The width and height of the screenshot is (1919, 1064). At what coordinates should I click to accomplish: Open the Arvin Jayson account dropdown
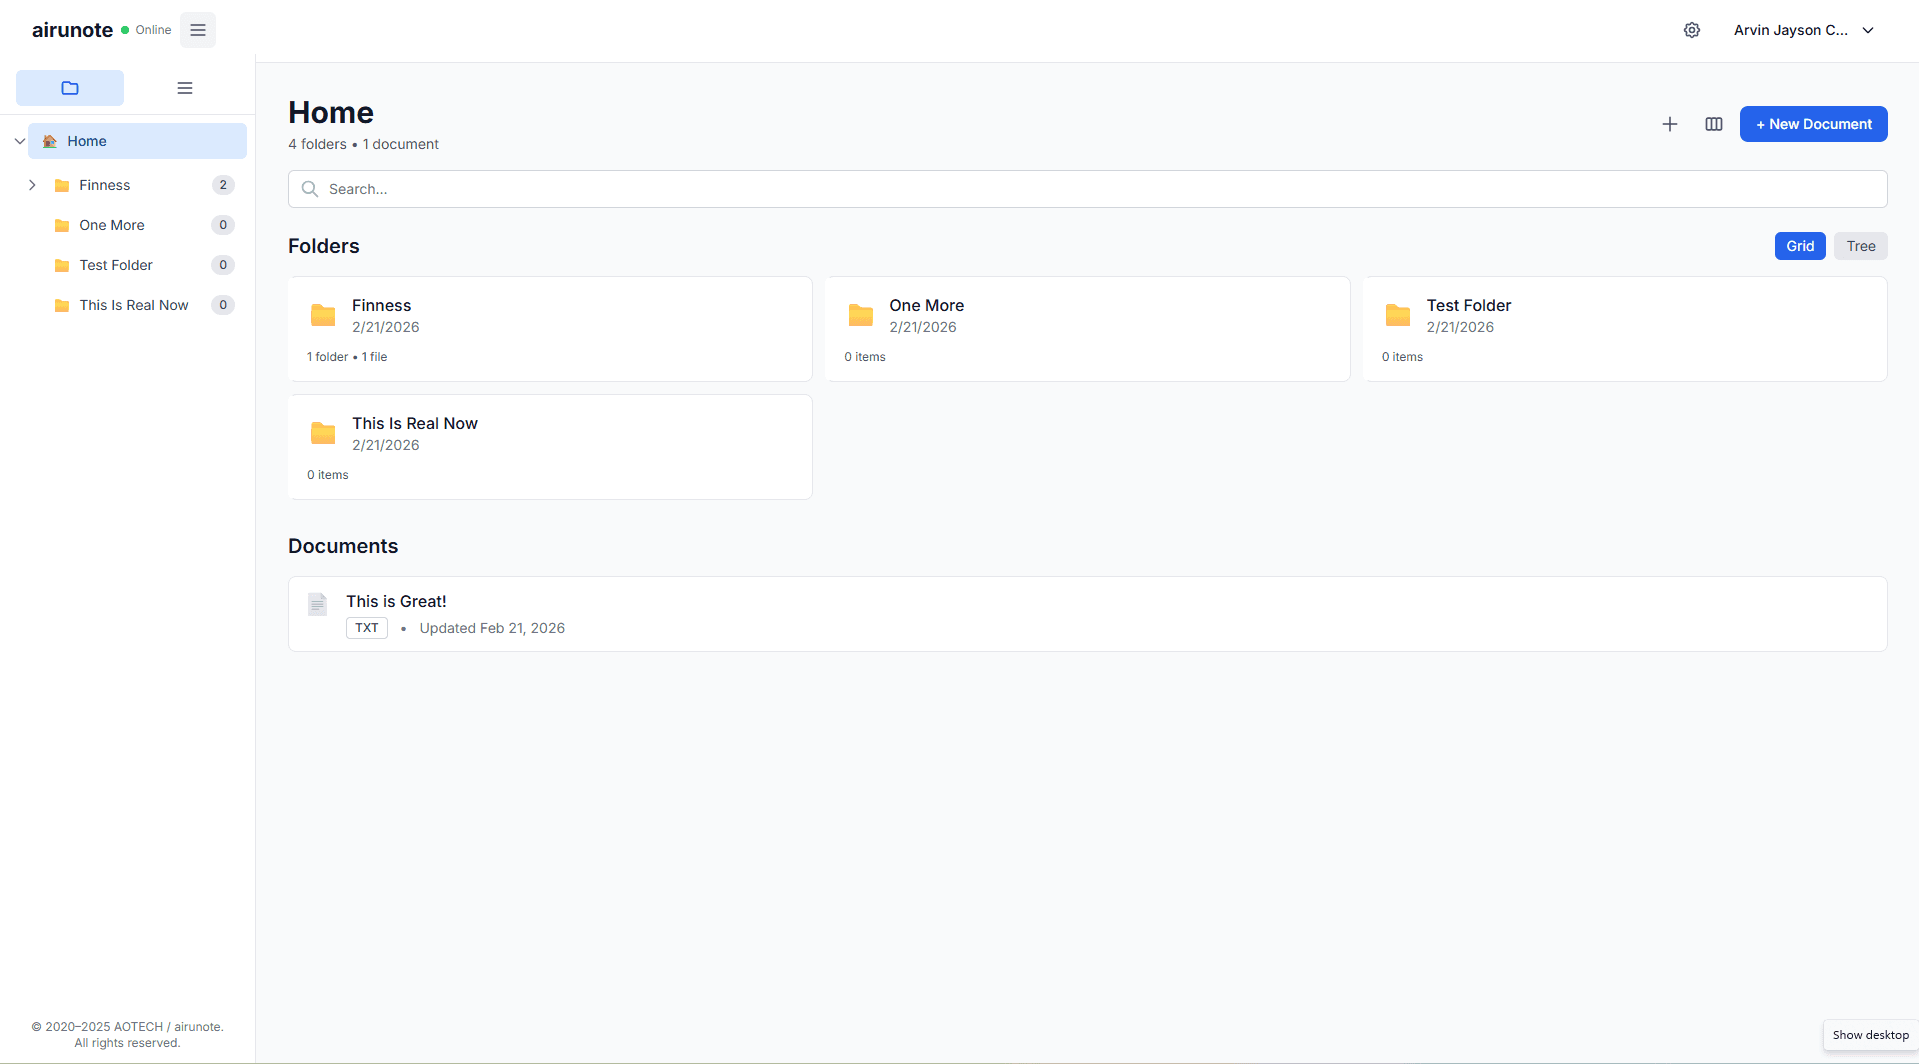point(1803,30)
